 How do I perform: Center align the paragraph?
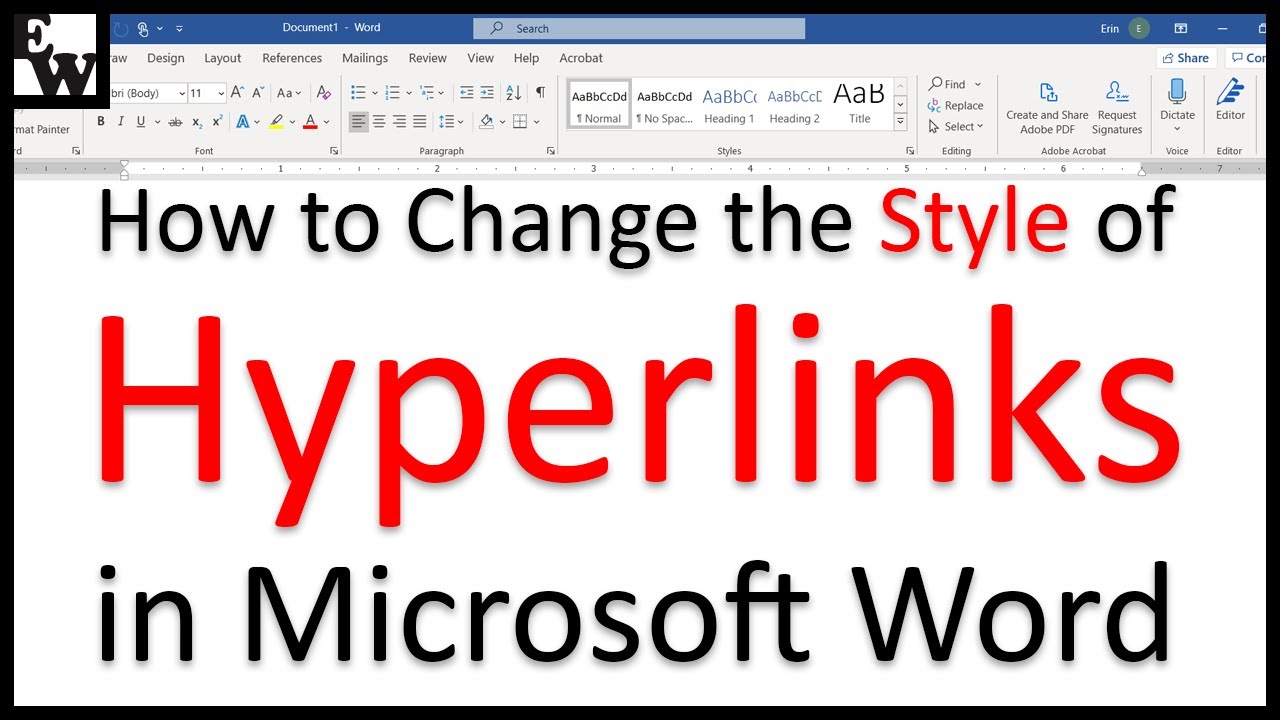tap(379, 122)
